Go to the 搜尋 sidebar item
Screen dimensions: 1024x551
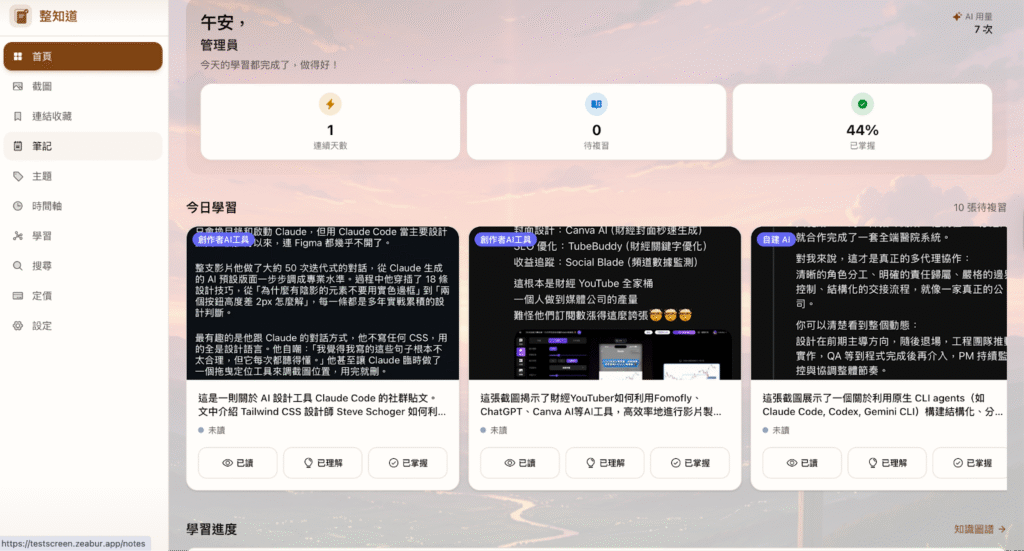83,266
